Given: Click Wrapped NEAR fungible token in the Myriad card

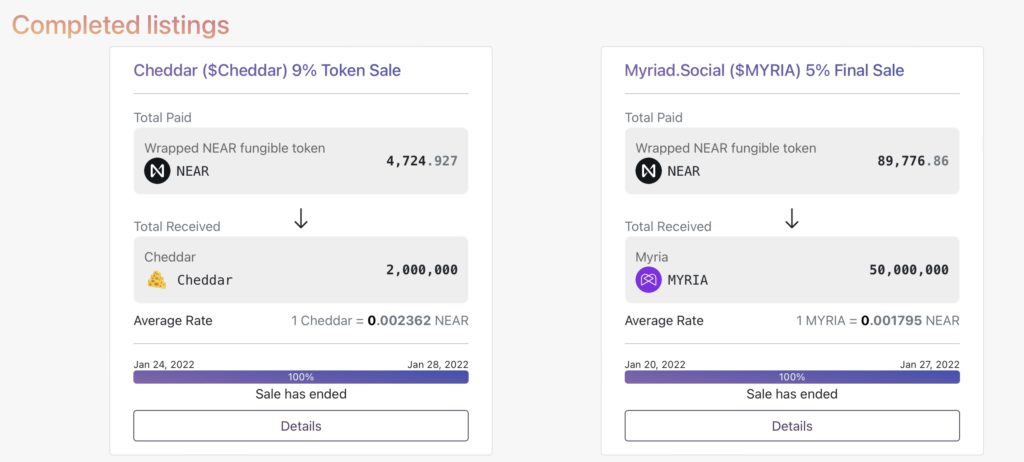Looking at the screenshot, I should coord(726,148).
